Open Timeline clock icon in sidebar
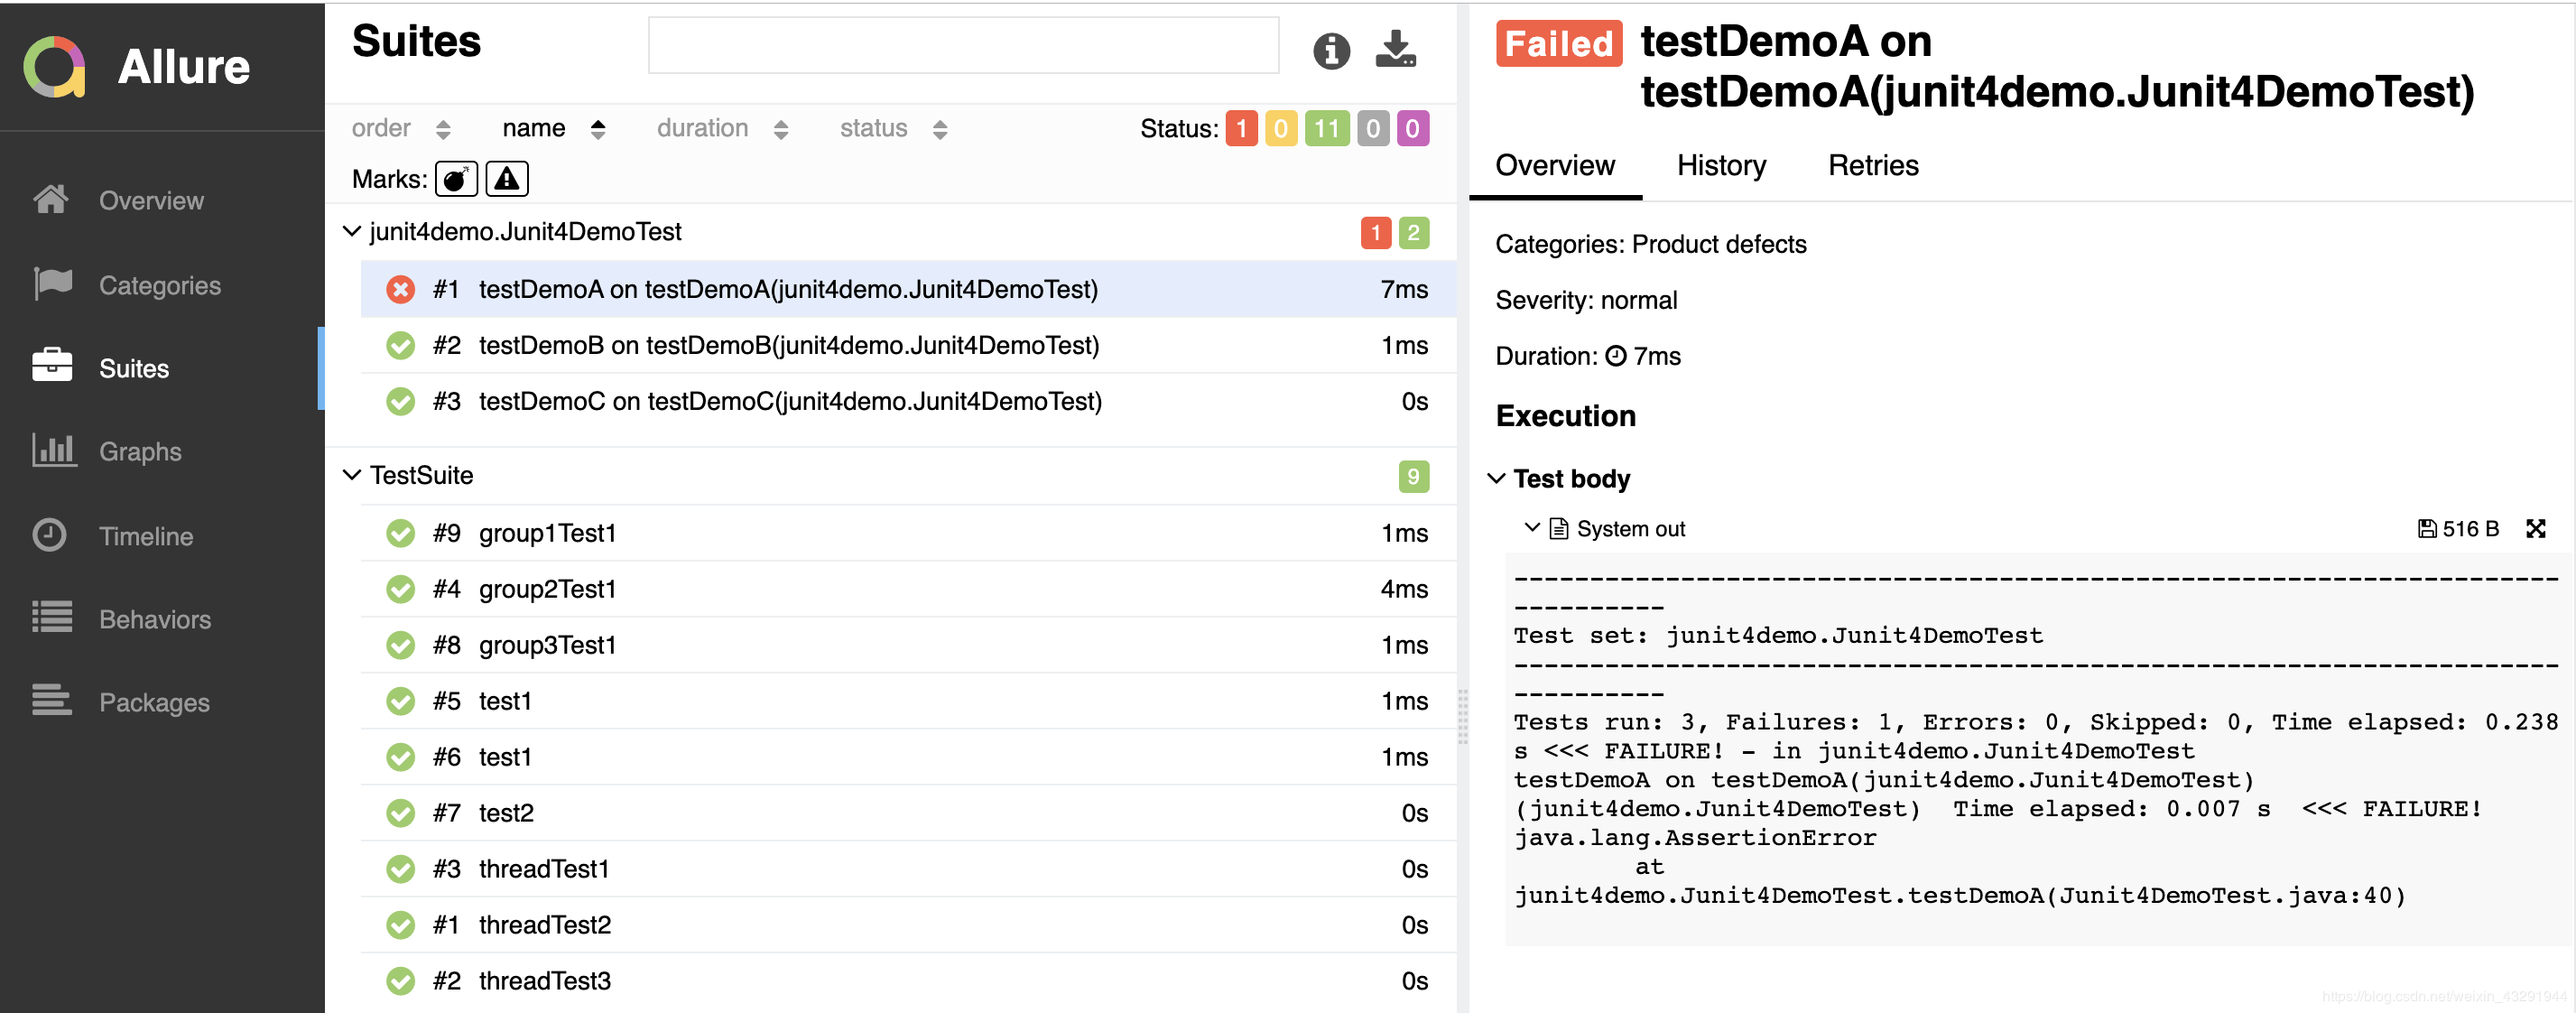2576x1013 pixels. 50,535
